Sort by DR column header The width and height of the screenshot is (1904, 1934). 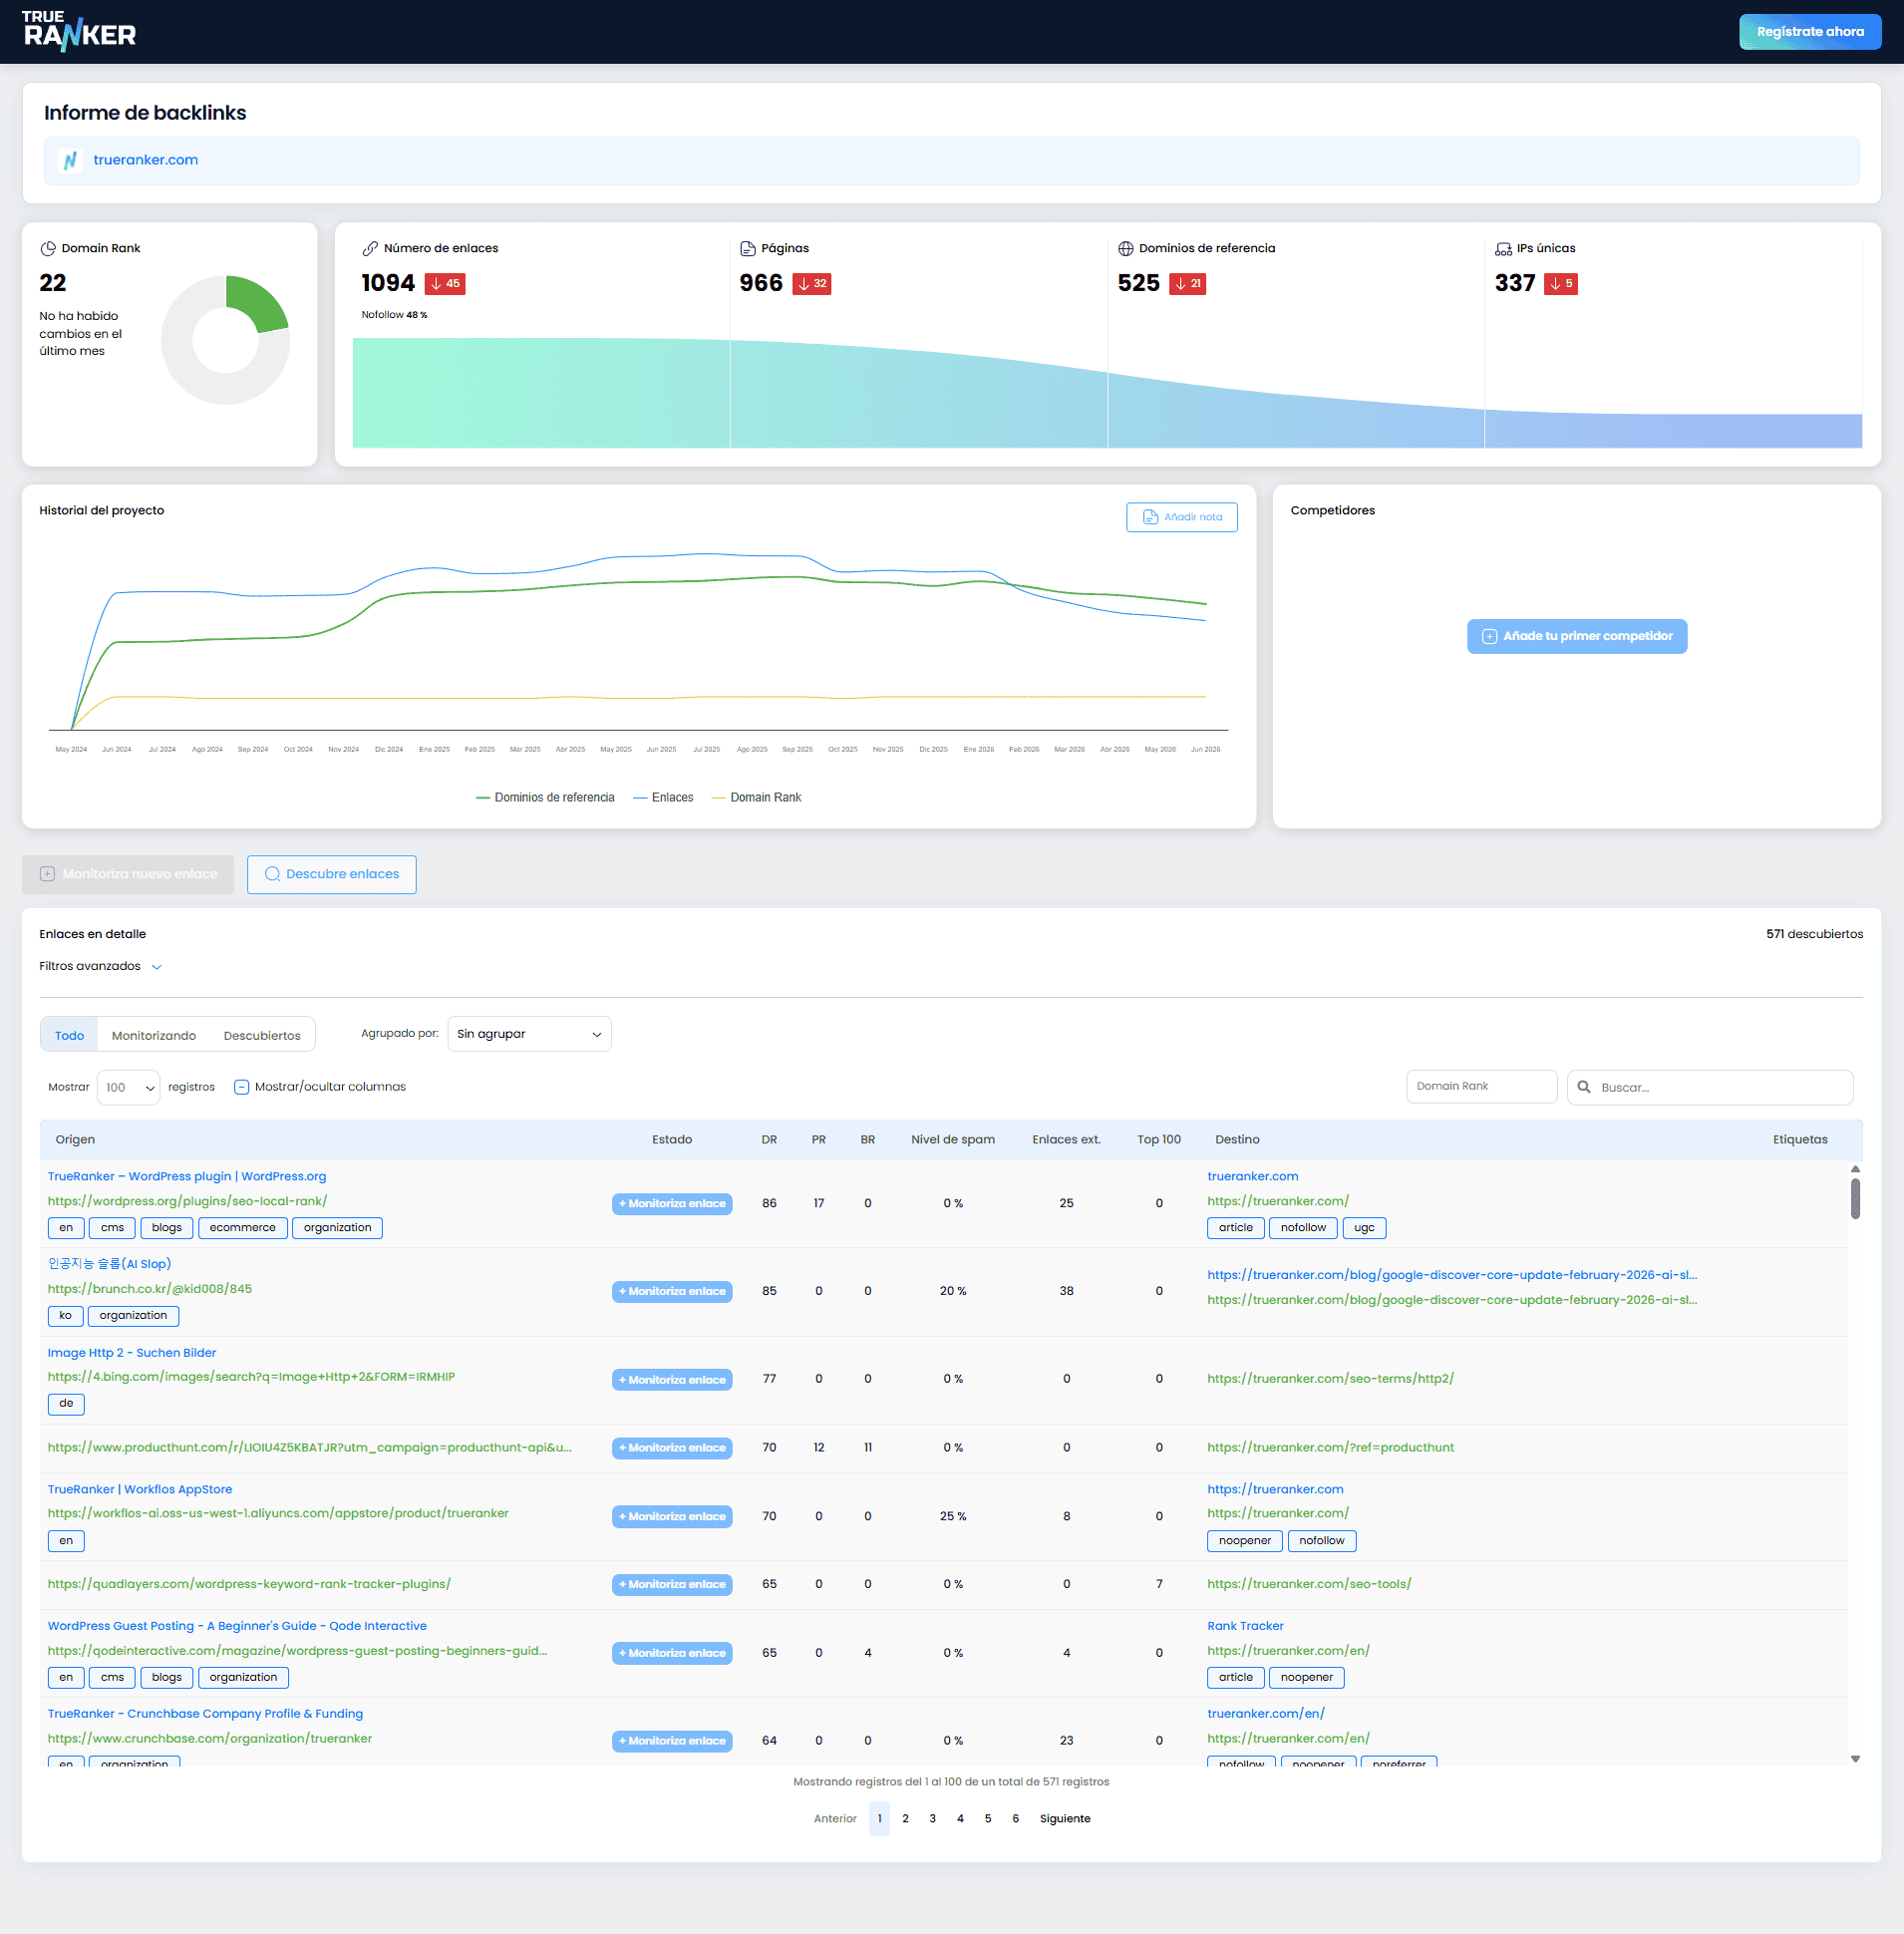[769, 1140]
